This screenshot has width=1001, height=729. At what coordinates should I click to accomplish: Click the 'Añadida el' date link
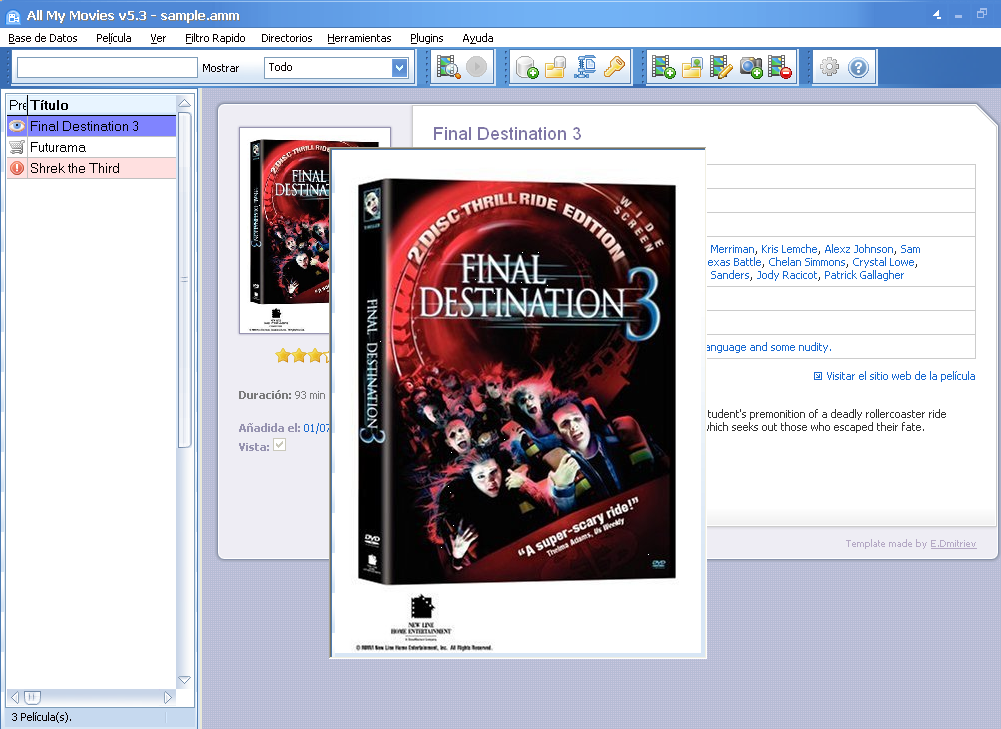(x=316, y=428)
